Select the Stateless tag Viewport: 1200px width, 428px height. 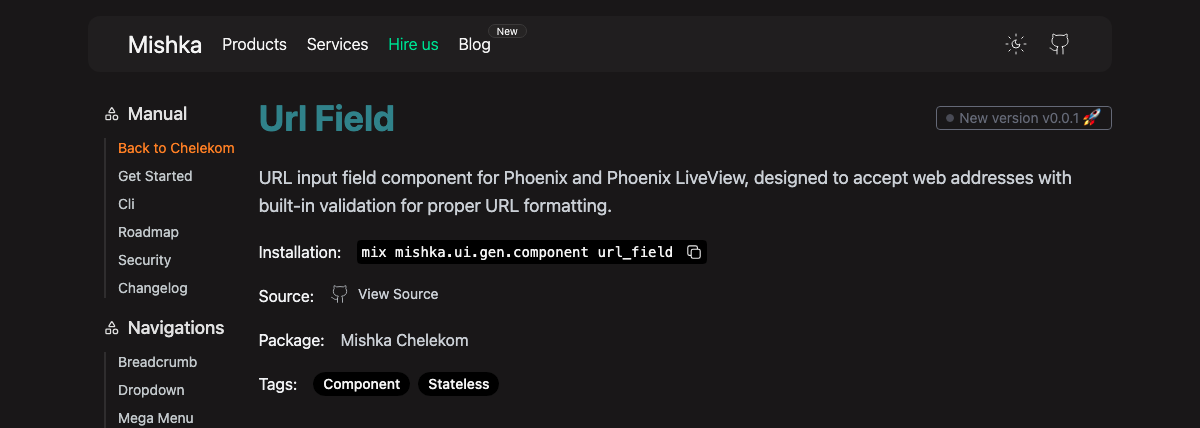point(458,384)
